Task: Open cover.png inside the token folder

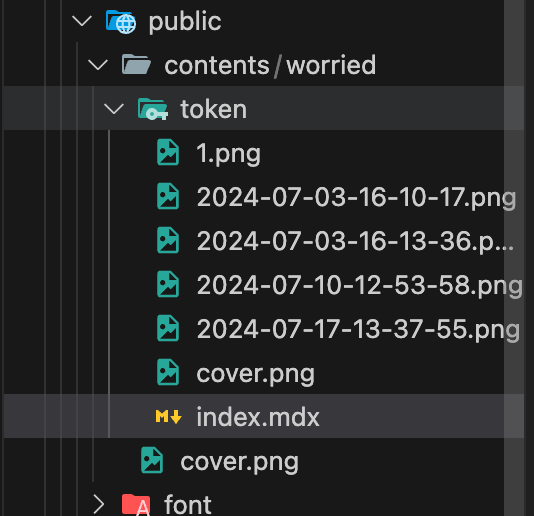Action: [255, 374]
